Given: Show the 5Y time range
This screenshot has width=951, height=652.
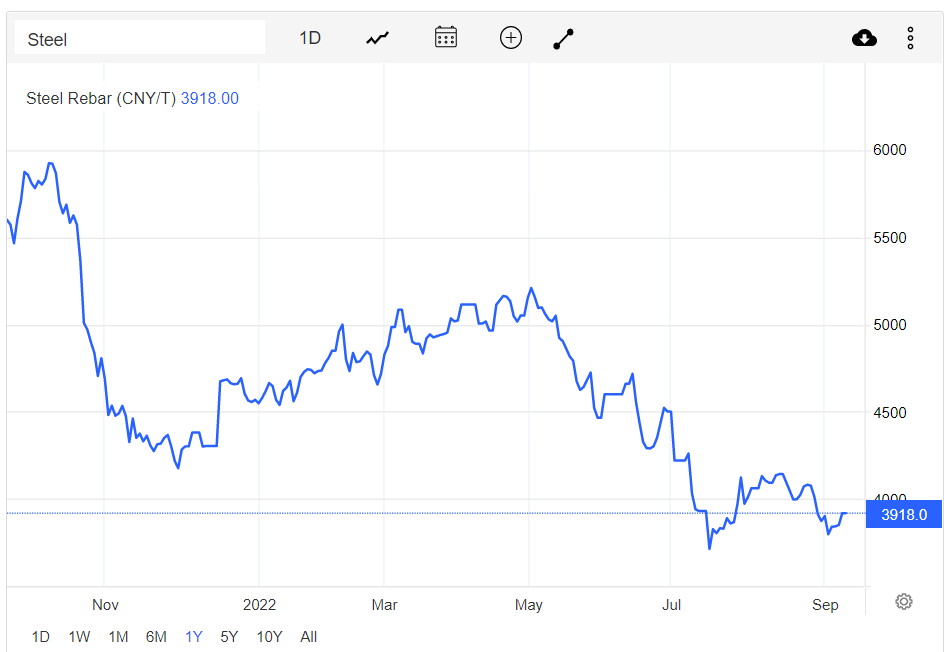Looking at the screenshot, I should [x=229, y=637].
